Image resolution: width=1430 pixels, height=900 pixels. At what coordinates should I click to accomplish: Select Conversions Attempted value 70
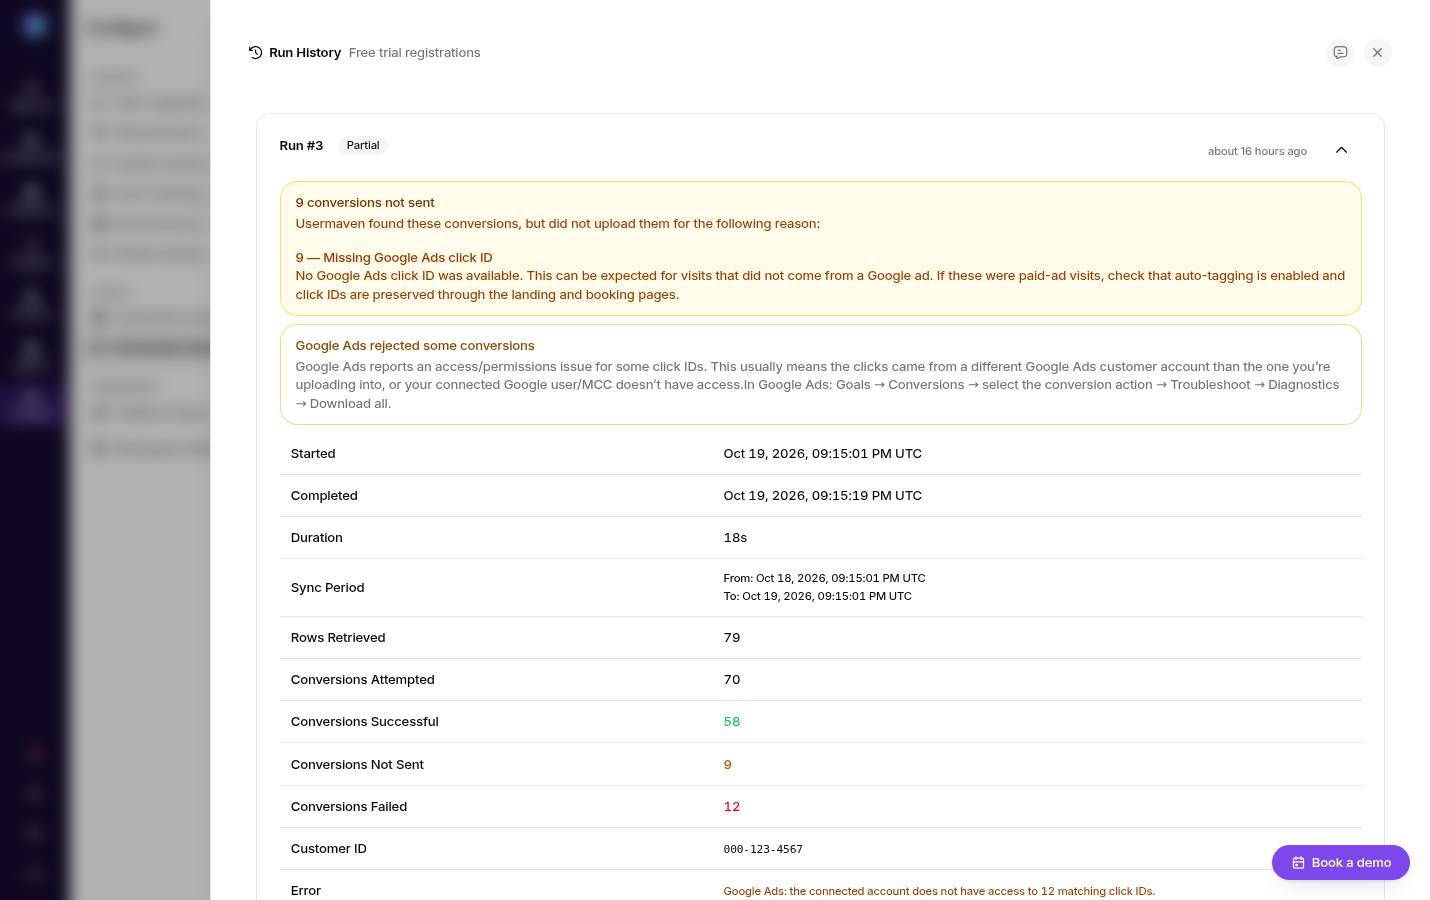click(x=732, y=680)
